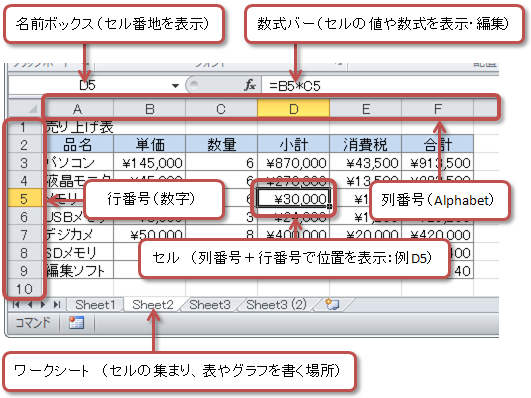Click the 小計 header cell

(294, 145)
